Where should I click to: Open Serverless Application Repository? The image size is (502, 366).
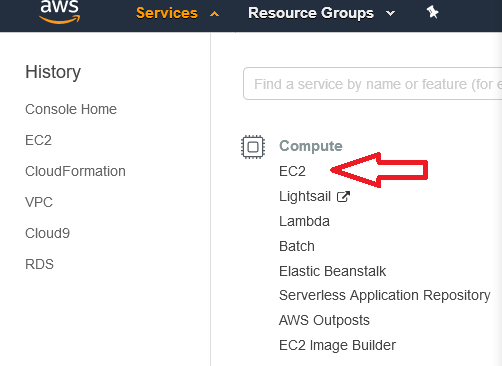385,295
